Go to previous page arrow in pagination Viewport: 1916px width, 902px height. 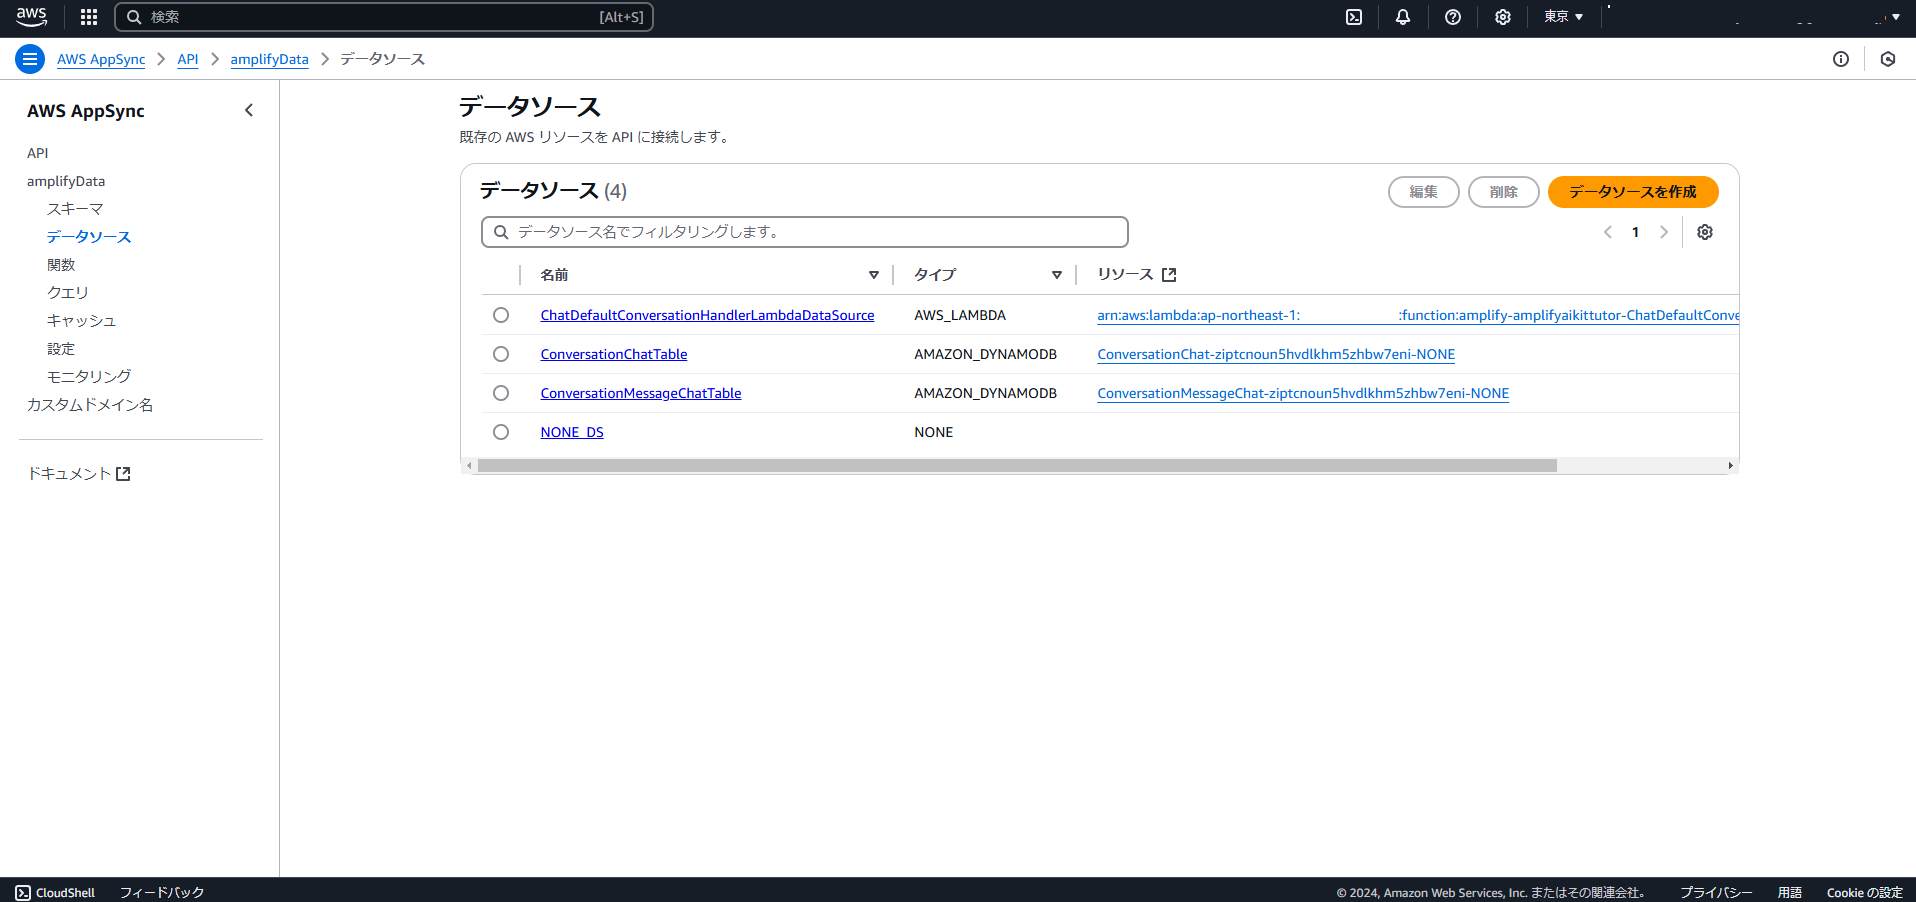(x=1608, y=232)
